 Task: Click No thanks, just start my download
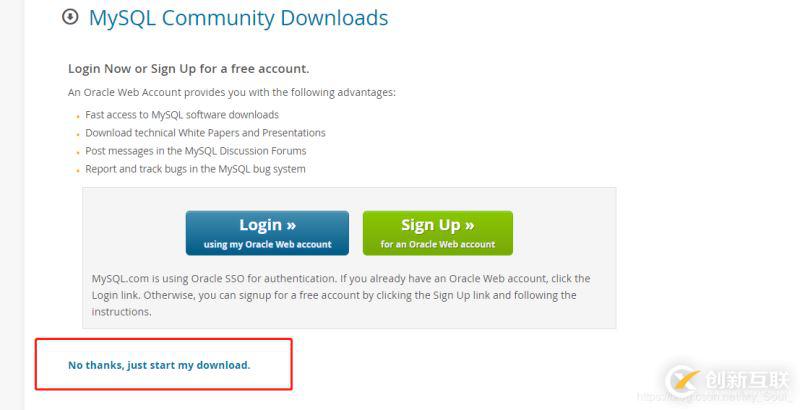[159, 365]
